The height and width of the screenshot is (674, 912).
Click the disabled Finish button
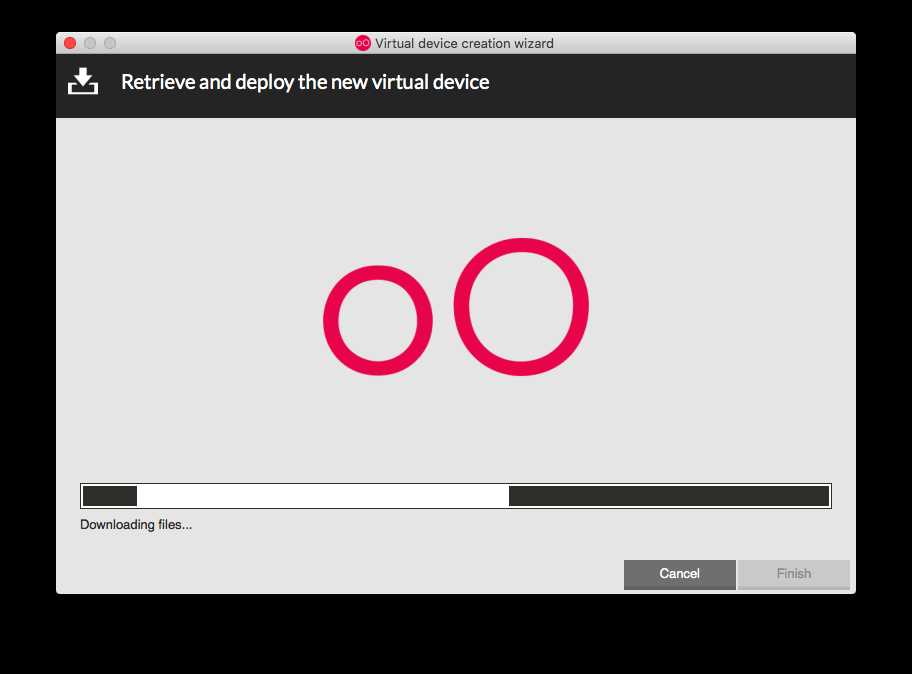coord(793,574)
